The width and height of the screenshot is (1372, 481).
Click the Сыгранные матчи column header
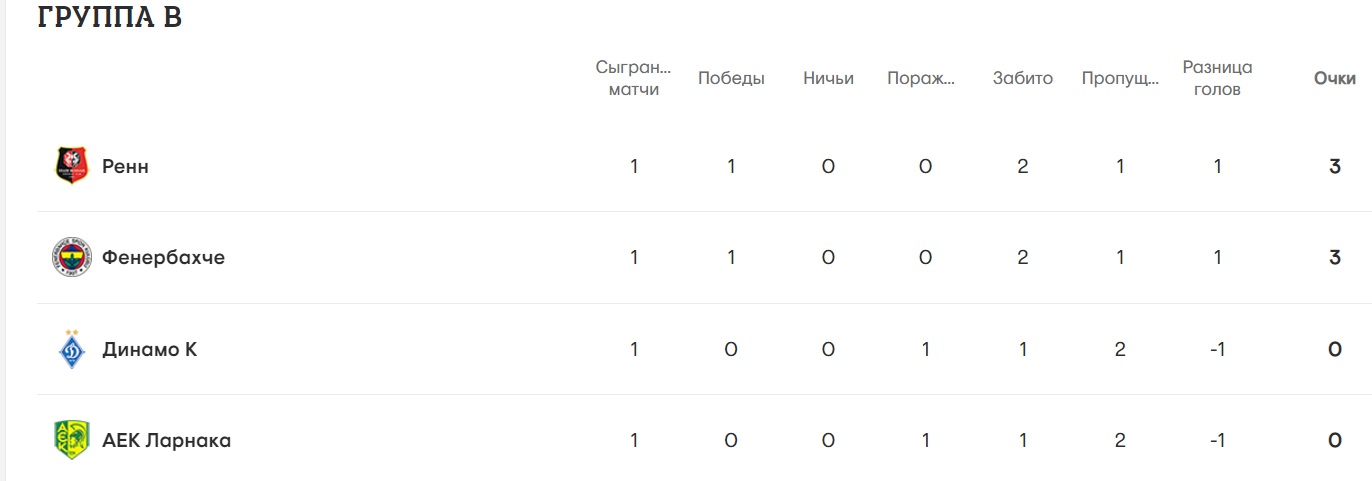[634, 78]
